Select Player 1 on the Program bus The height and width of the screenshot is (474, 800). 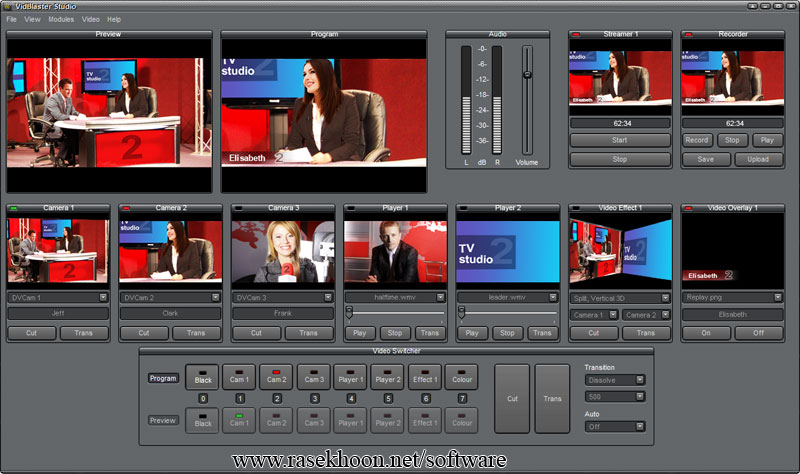(x=351, y=377)
